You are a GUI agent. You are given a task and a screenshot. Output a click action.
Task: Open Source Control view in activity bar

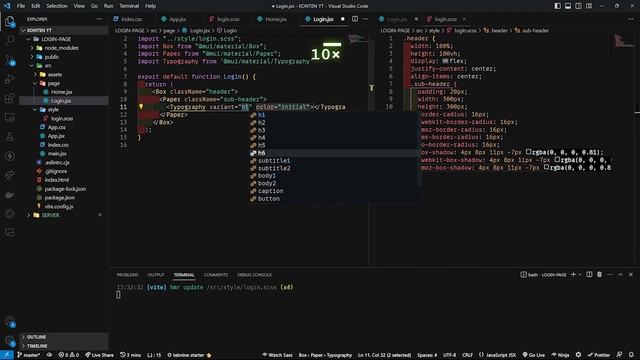(x=10, y=60)
